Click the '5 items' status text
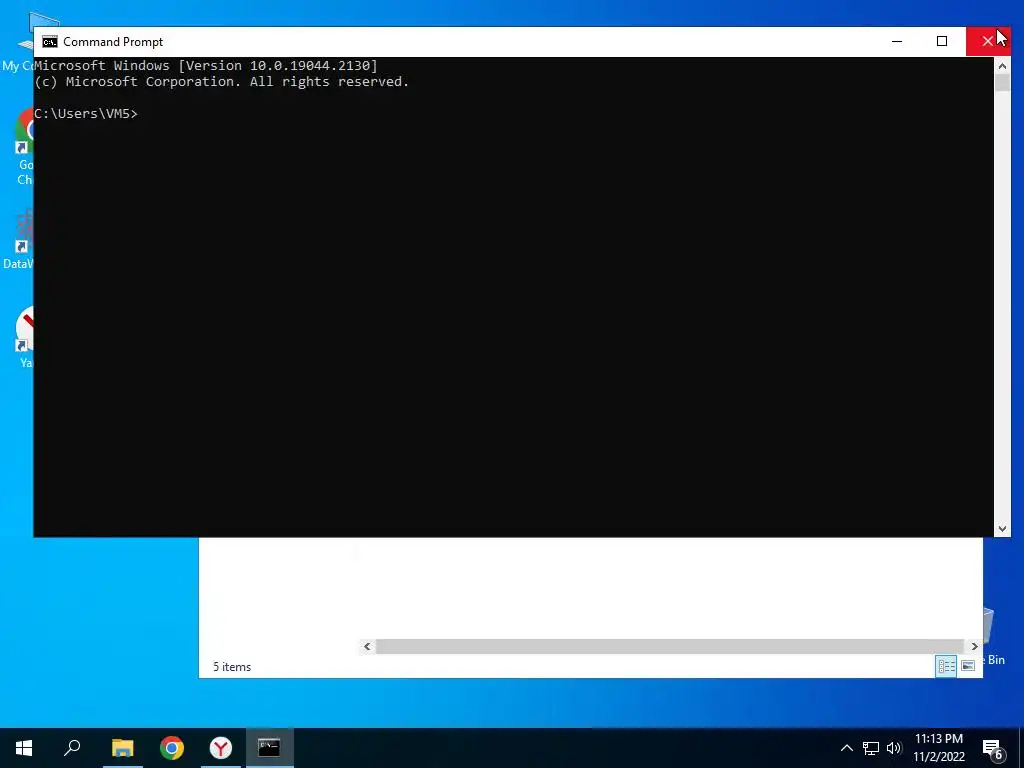1024x768 pixels. (232, 667)
